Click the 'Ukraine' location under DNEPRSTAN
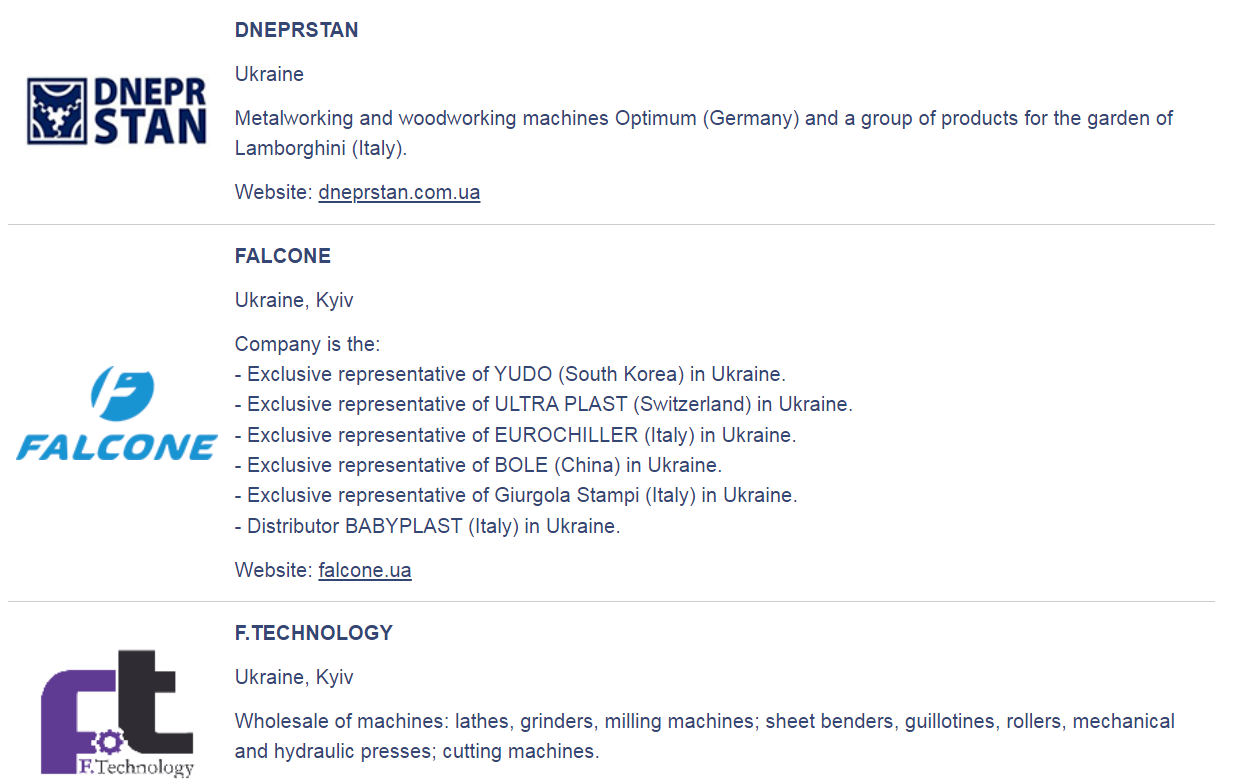This screenshot has width=1234, height=780. (x=269, y=74)
